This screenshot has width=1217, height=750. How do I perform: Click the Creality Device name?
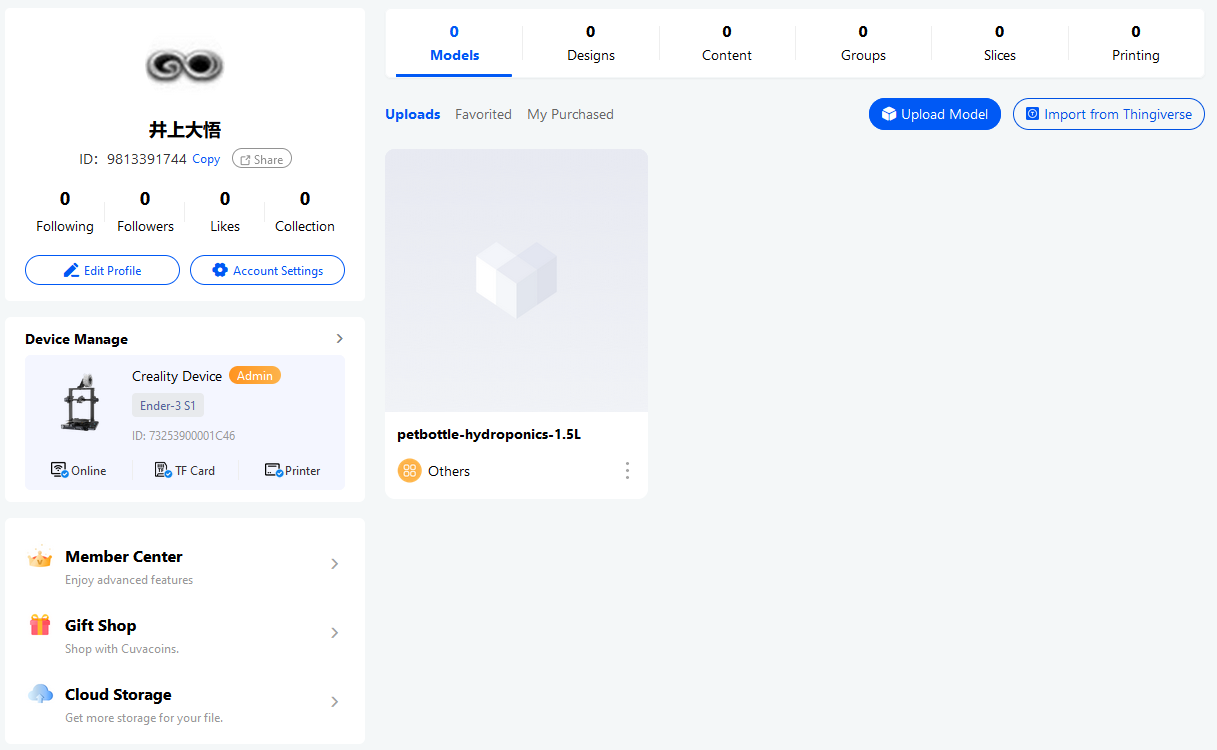point(177,376)
